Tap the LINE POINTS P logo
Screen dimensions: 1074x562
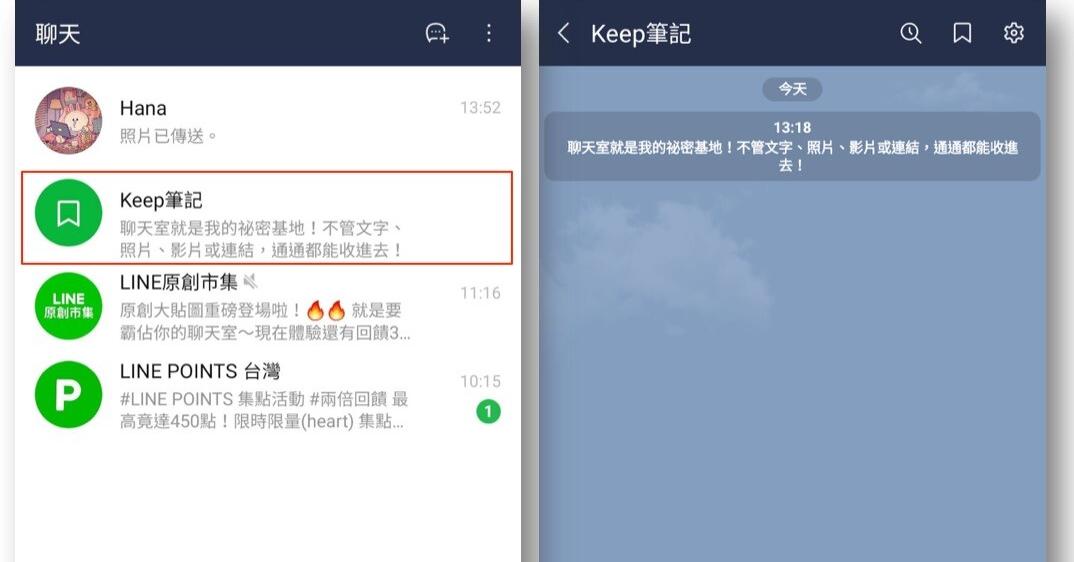click(68, 395)
